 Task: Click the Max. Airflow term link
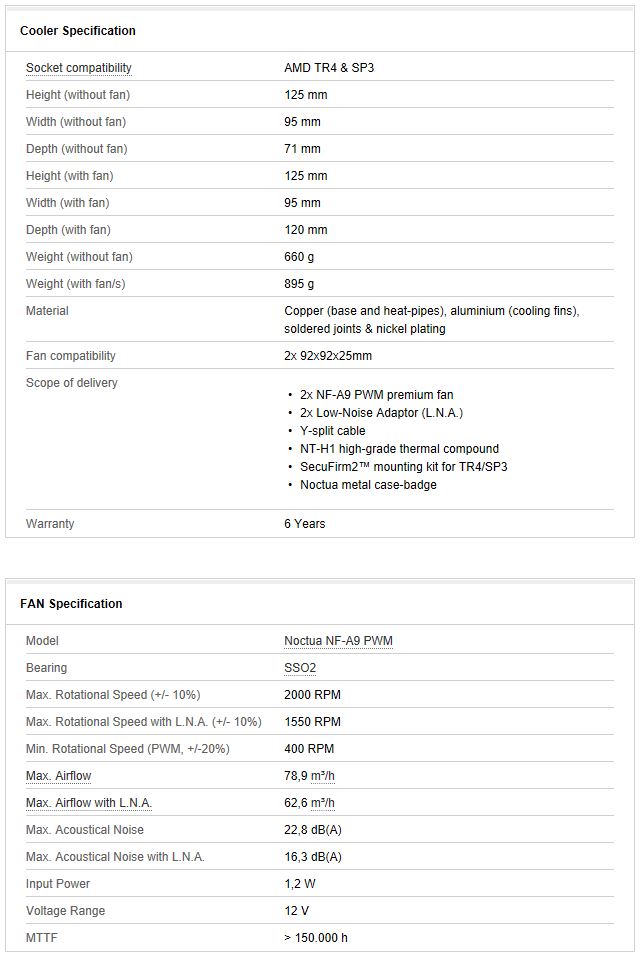coord(58,776)
